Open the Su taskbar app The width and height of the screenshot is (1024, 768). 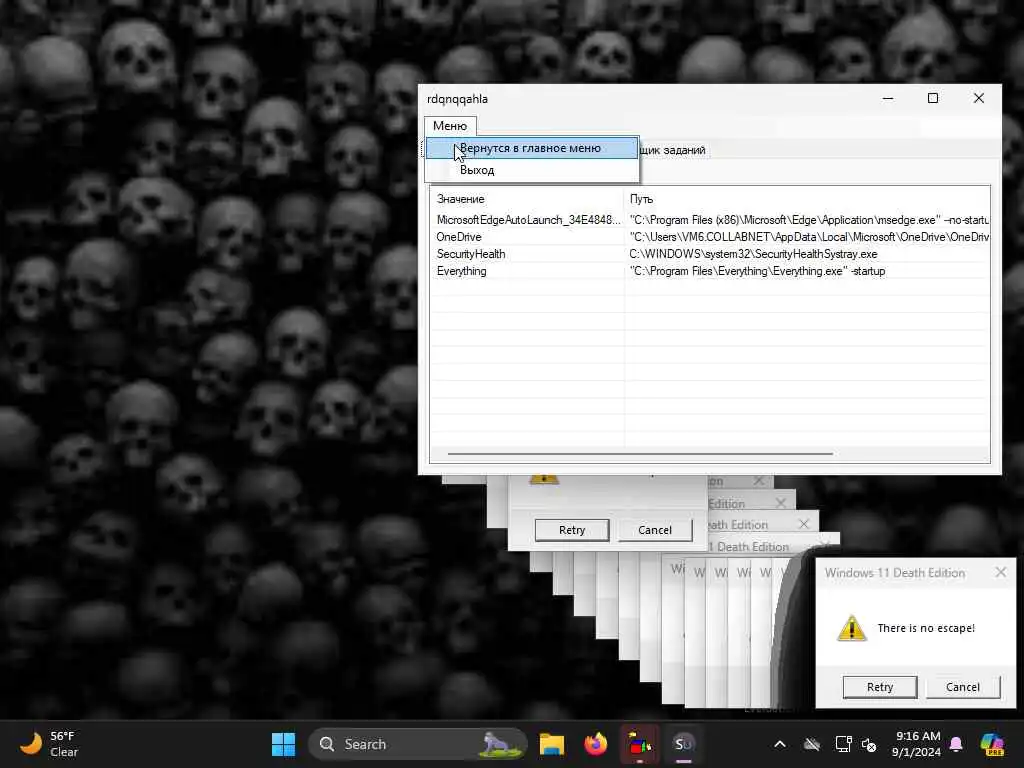pyautogui.click(x=683, y=744)
